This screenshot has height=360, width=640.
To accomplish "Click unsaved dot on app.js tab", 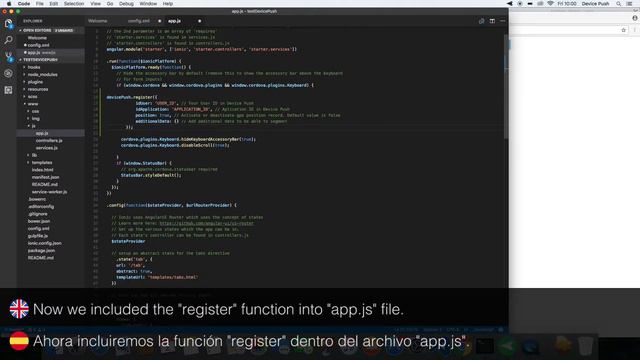I will (x=200, y=21).
